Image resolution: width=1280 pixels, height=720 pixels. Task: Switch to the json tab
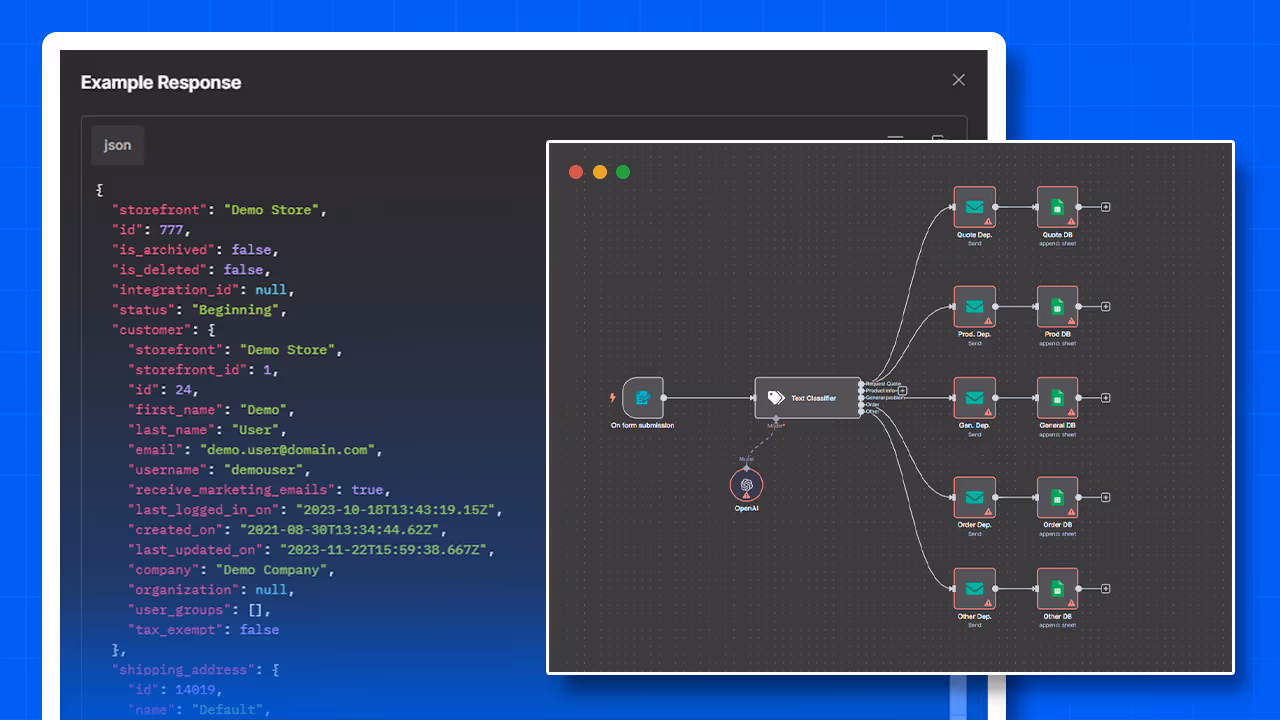coord(117,145)
